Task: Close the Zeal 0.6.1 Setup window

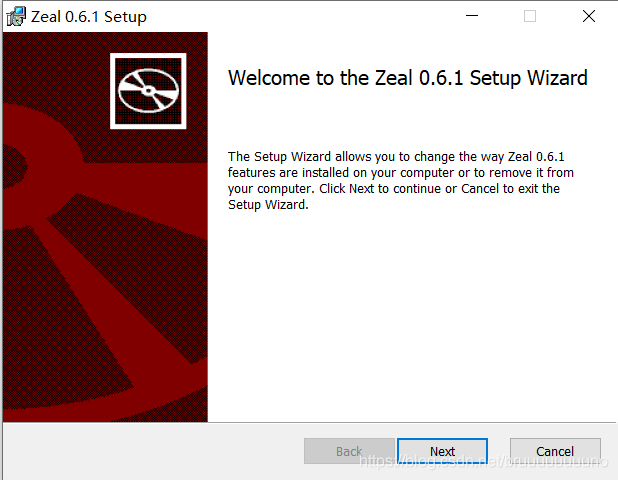Action: [589, 16]
